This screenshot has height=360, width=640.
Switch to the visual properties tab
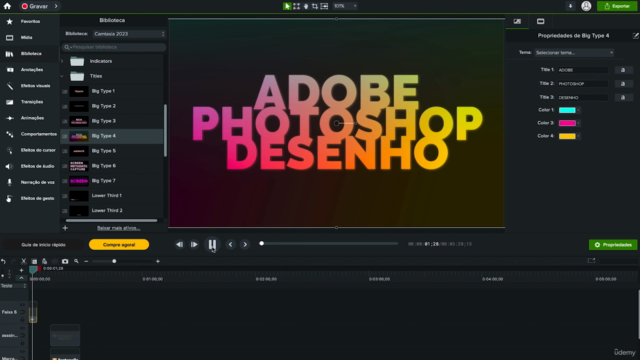pos(517,21)
